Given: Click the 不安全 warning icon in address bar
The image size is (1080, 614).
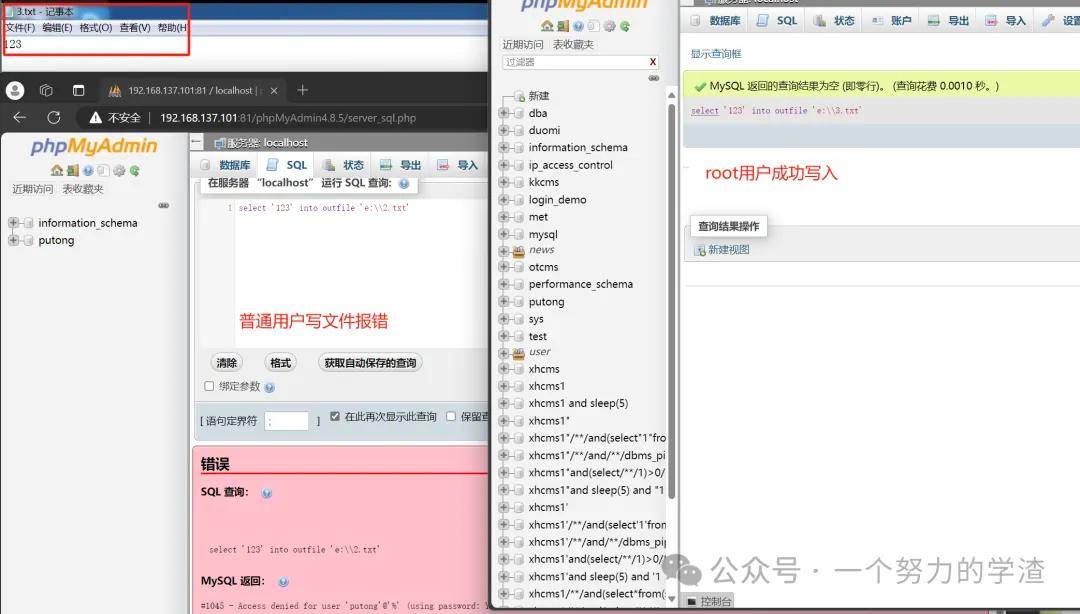Looking at the screenshot, I should 96,118.
